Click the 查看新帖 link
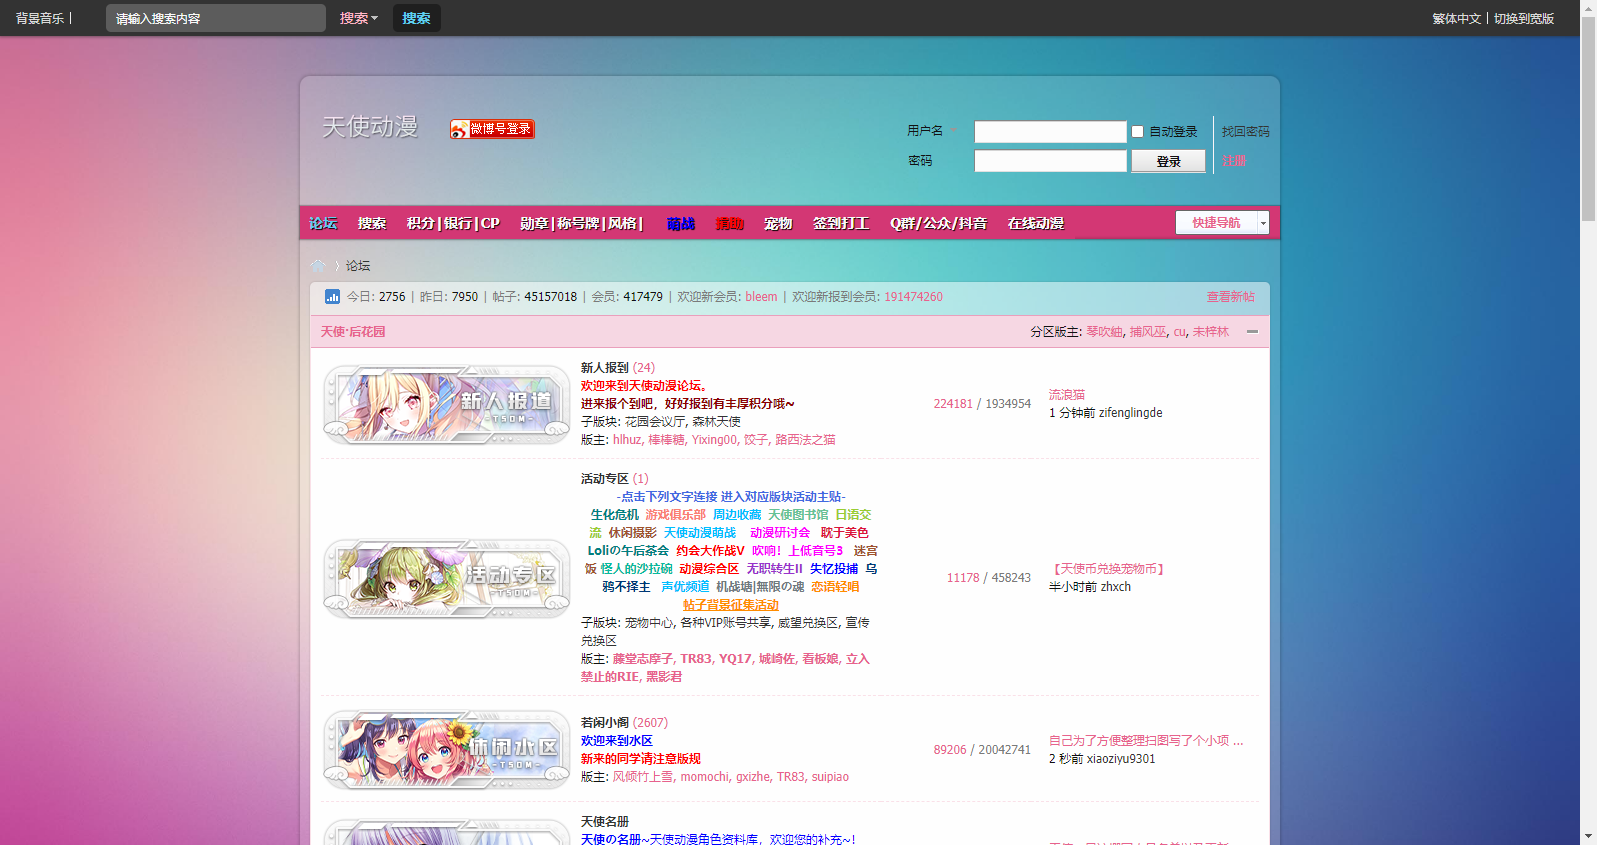 (1230, 297)
